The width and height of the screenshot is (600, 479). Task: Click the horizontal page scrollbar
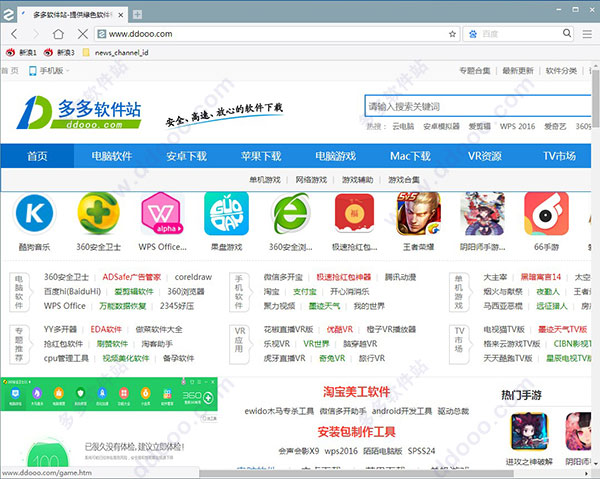(356, 474)
